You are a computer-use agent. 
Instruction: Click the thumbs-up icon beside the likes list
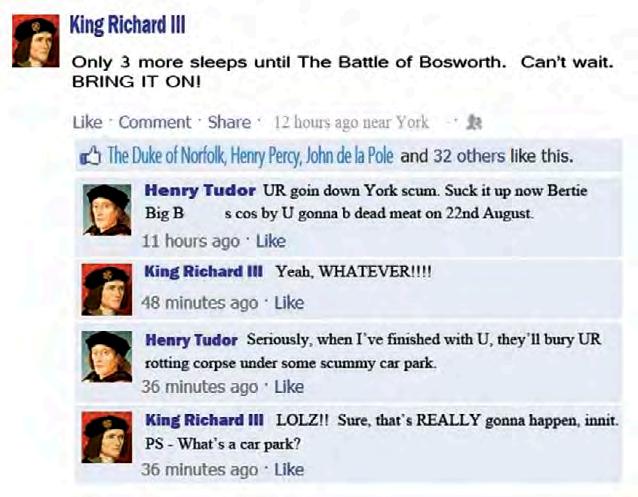(90, 156)
